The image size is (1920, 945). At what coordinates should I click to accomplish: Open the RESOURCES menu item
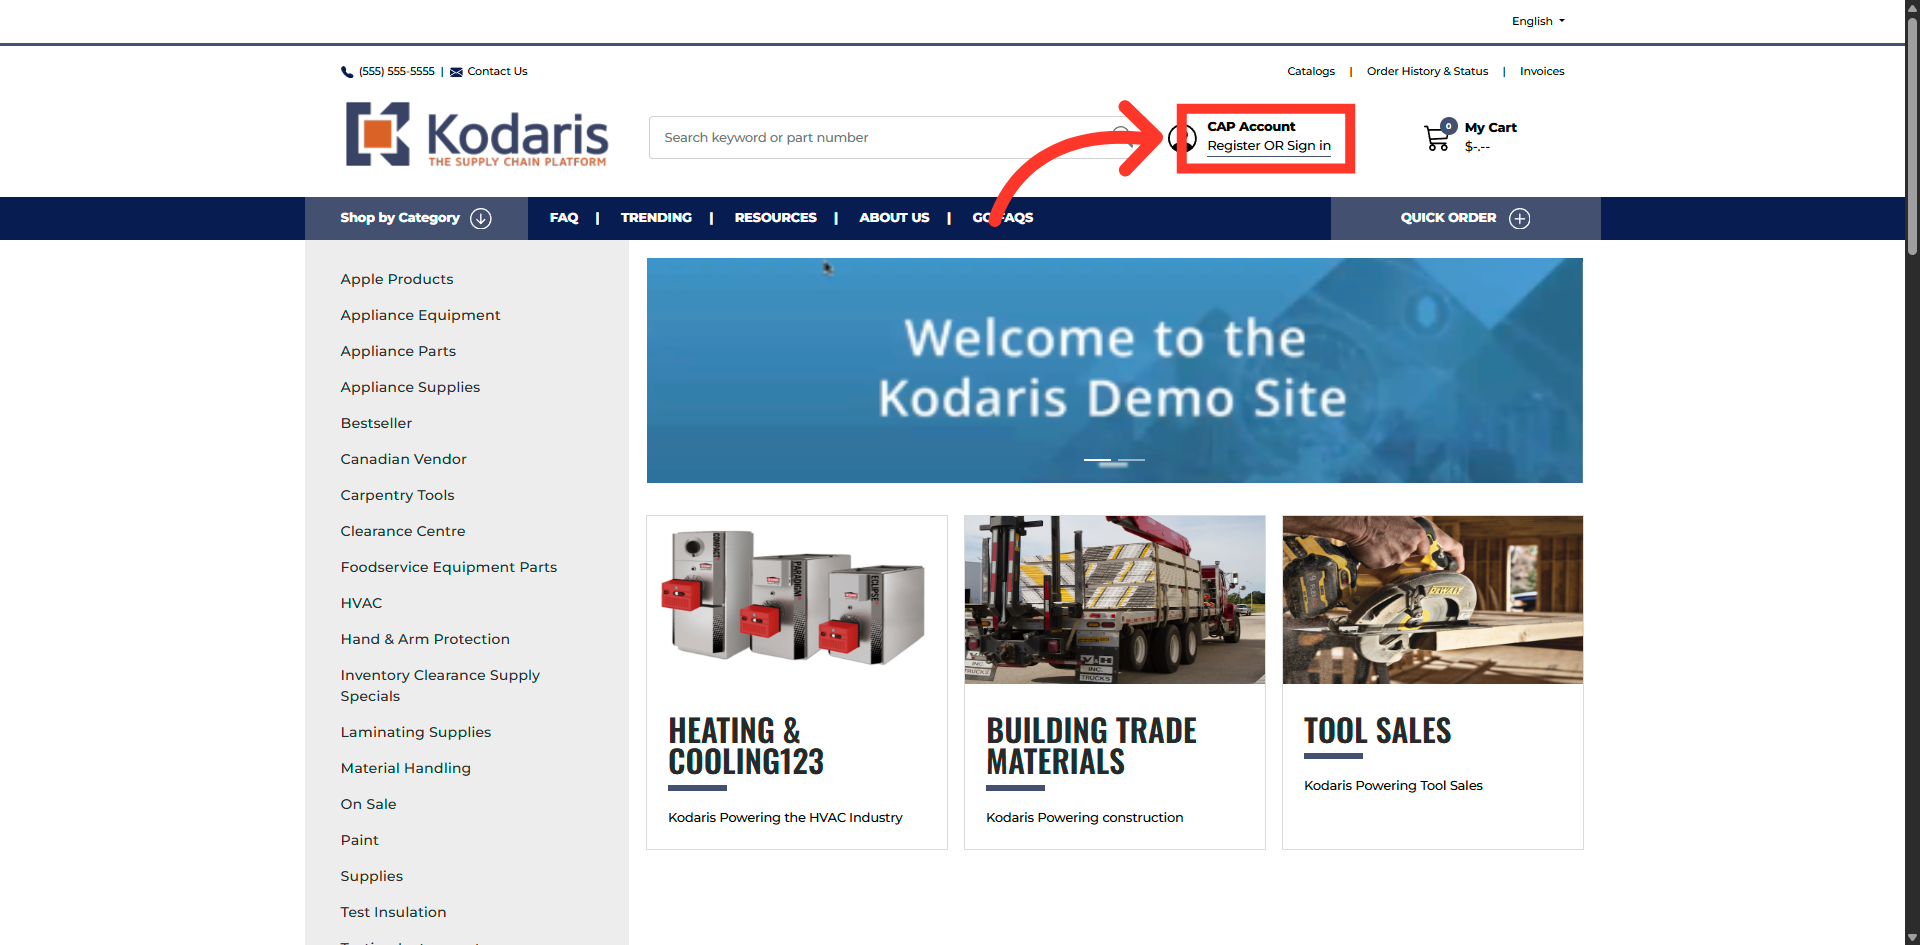(776, 218)
